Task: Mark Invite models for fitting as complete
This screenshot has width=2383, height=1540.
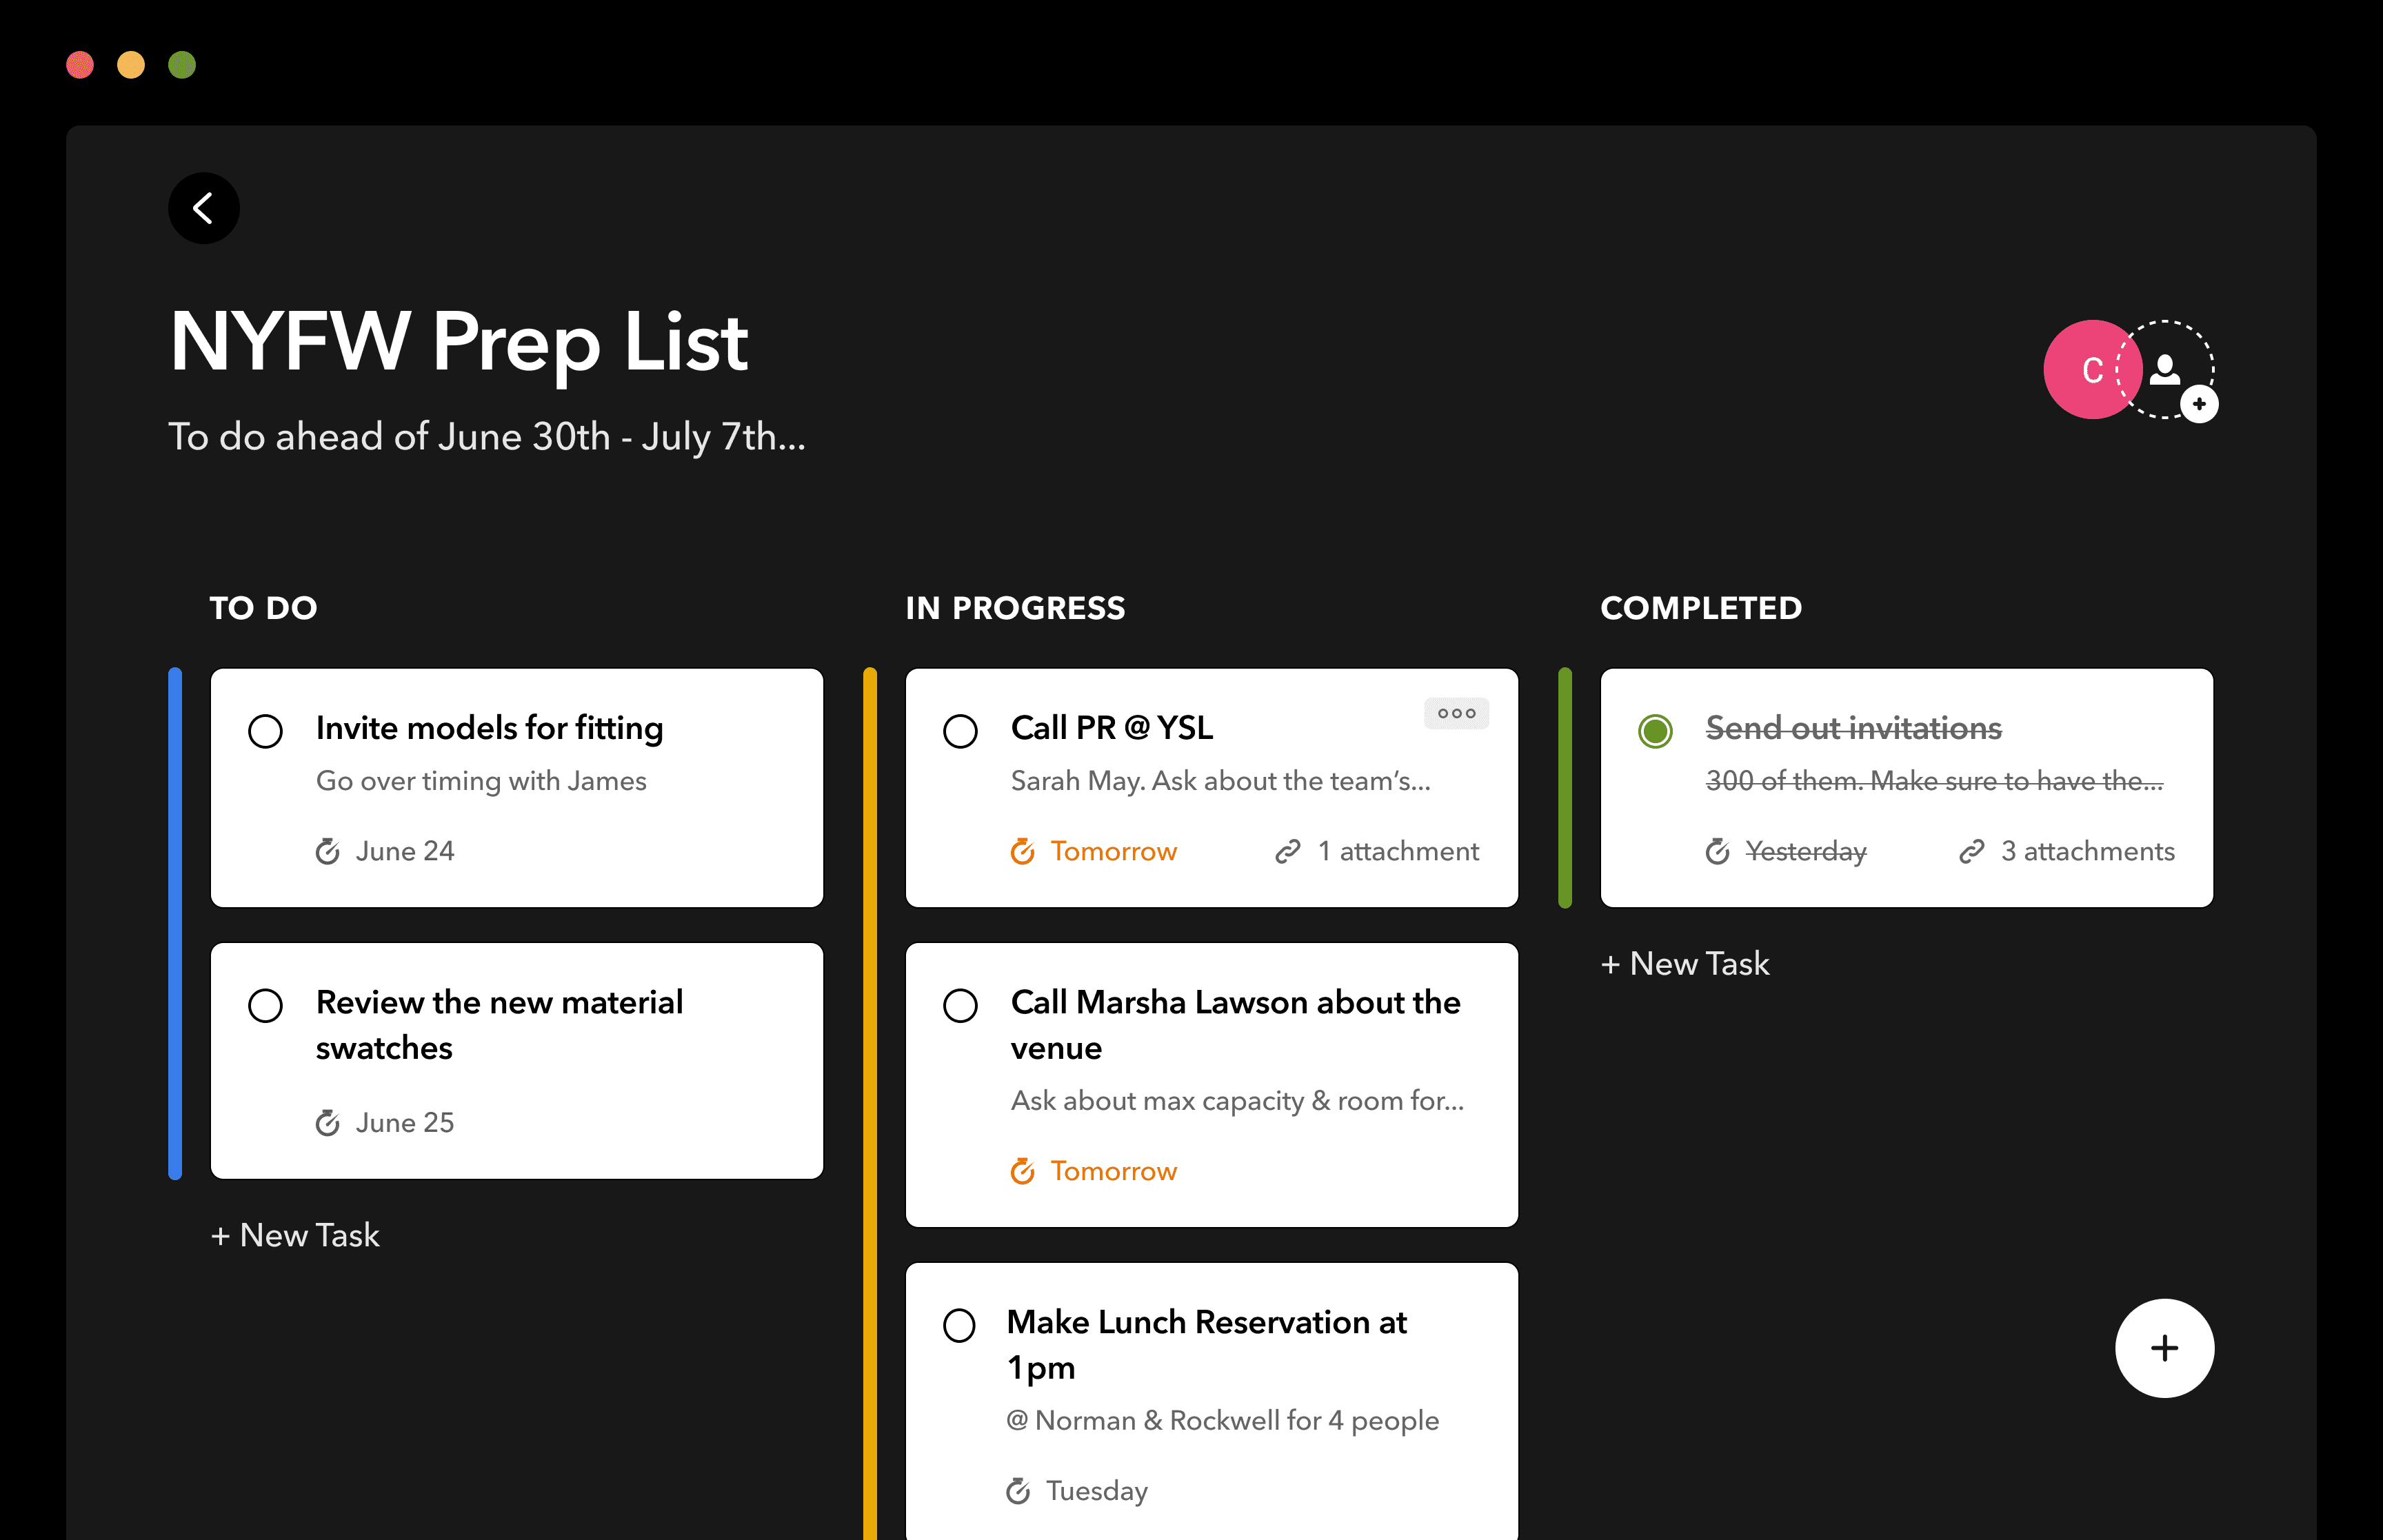Action: [265, 731]
